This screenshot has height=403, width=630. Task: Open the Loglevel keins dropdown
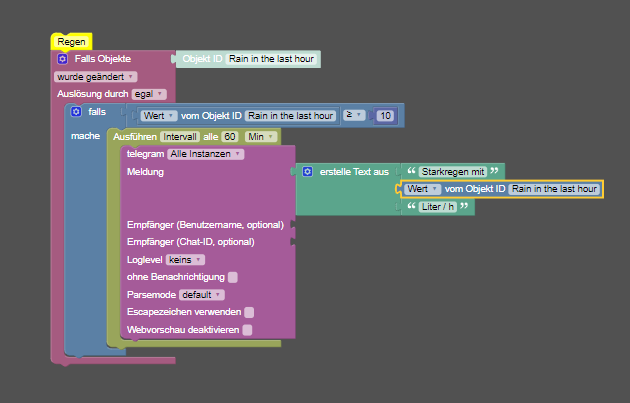pos(185,260)
